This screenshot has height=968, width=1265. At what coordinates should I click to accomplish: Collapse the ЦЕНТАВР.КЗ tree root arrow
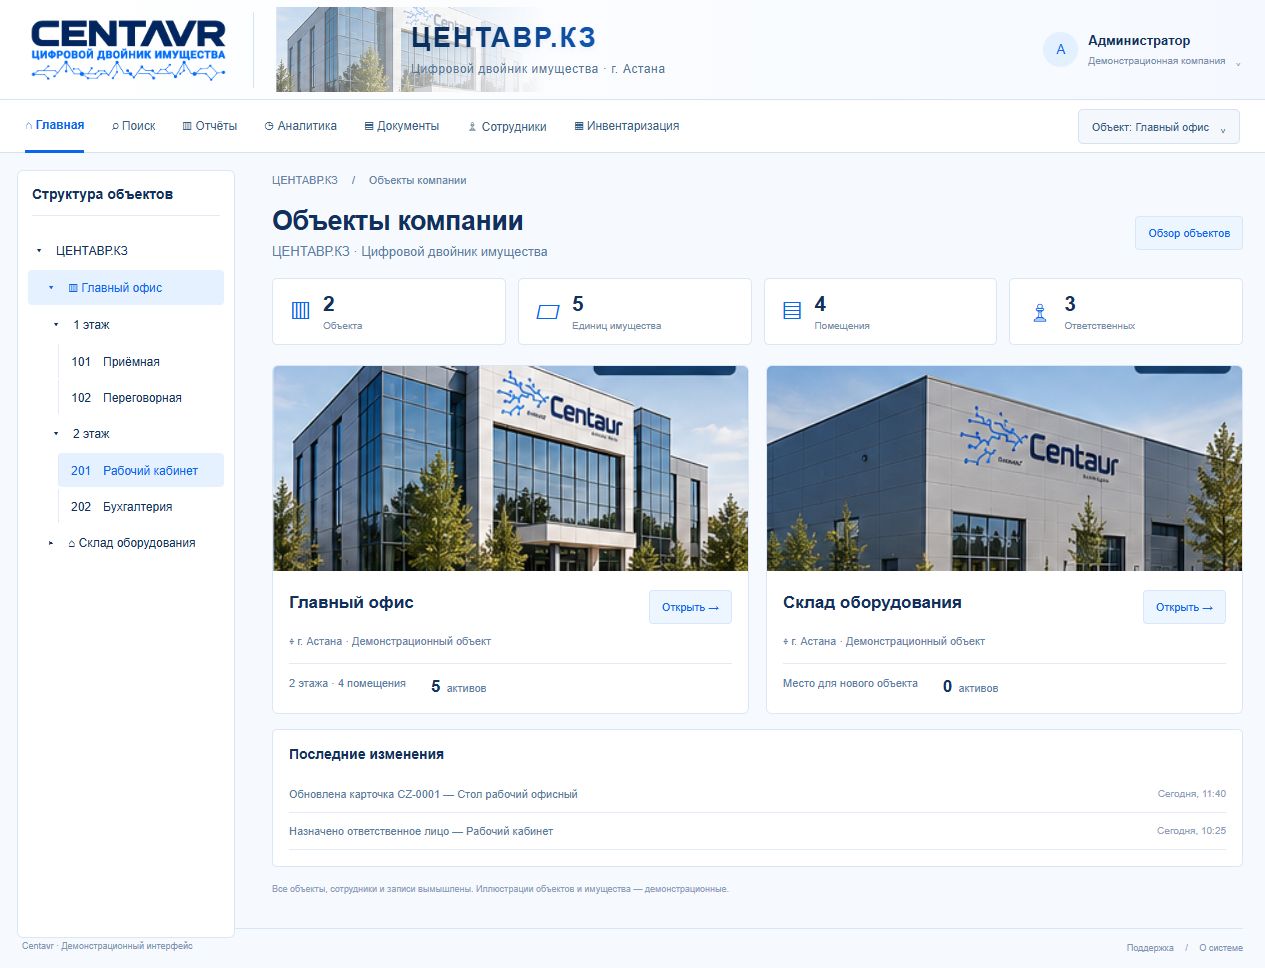[x=39, y=251]
